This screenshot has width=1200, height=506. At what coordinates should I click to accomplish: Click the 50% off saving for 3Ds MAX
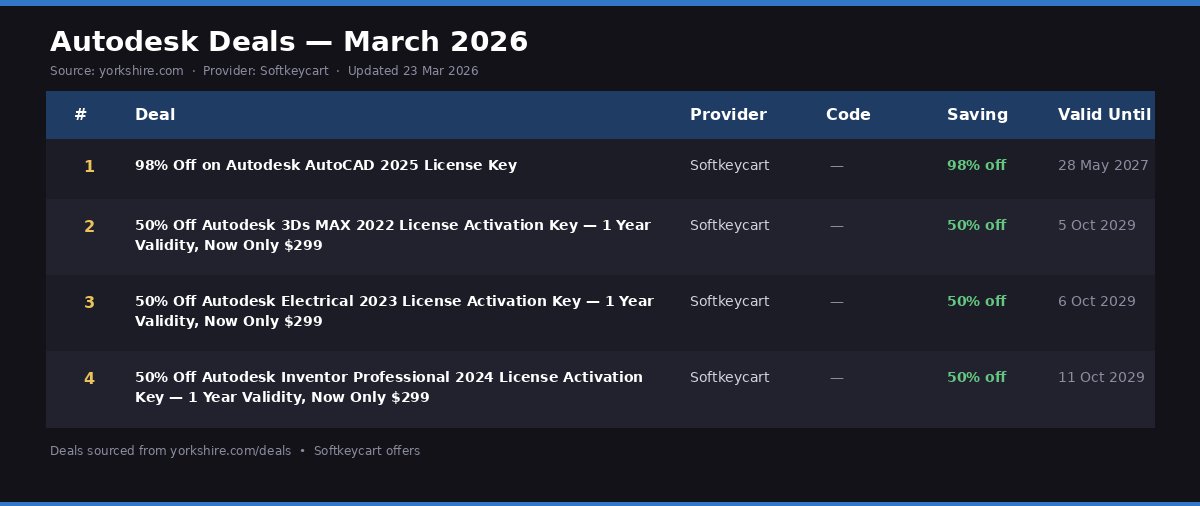tap(976, 225)
